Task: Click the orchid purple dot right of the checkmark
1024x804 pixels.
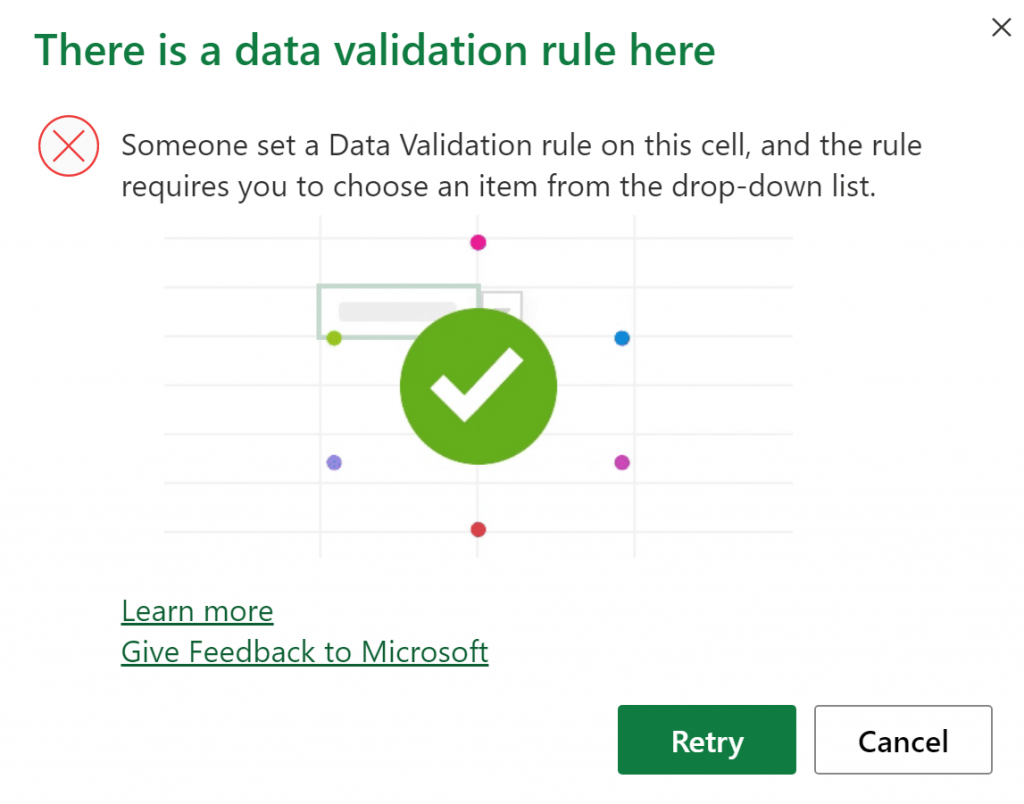Action: pyautogui.click(x=622, y=463)
